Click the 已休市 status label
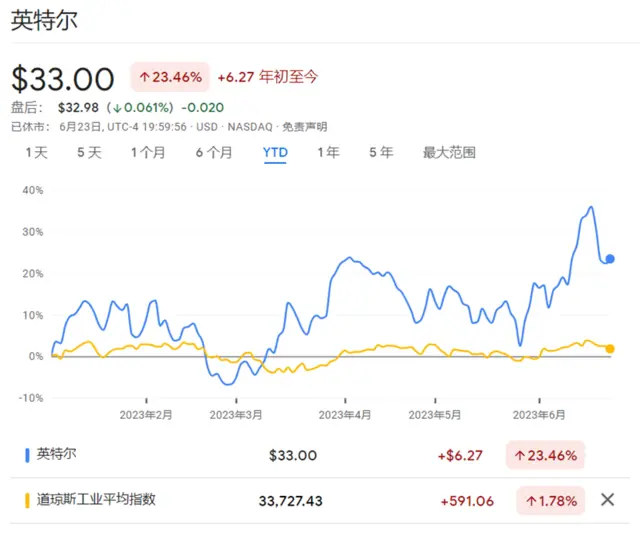 click(30, 127)
